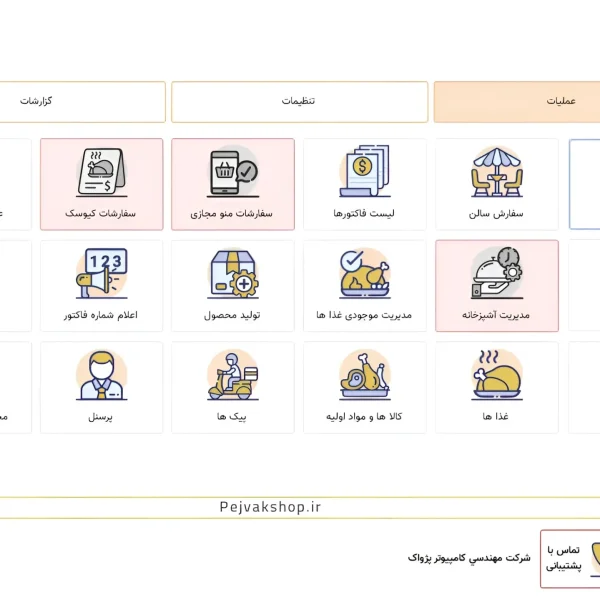Screen dimensions: 600x600
Task: Open سفارش سالن hall order tile
Action: (497, 184)
